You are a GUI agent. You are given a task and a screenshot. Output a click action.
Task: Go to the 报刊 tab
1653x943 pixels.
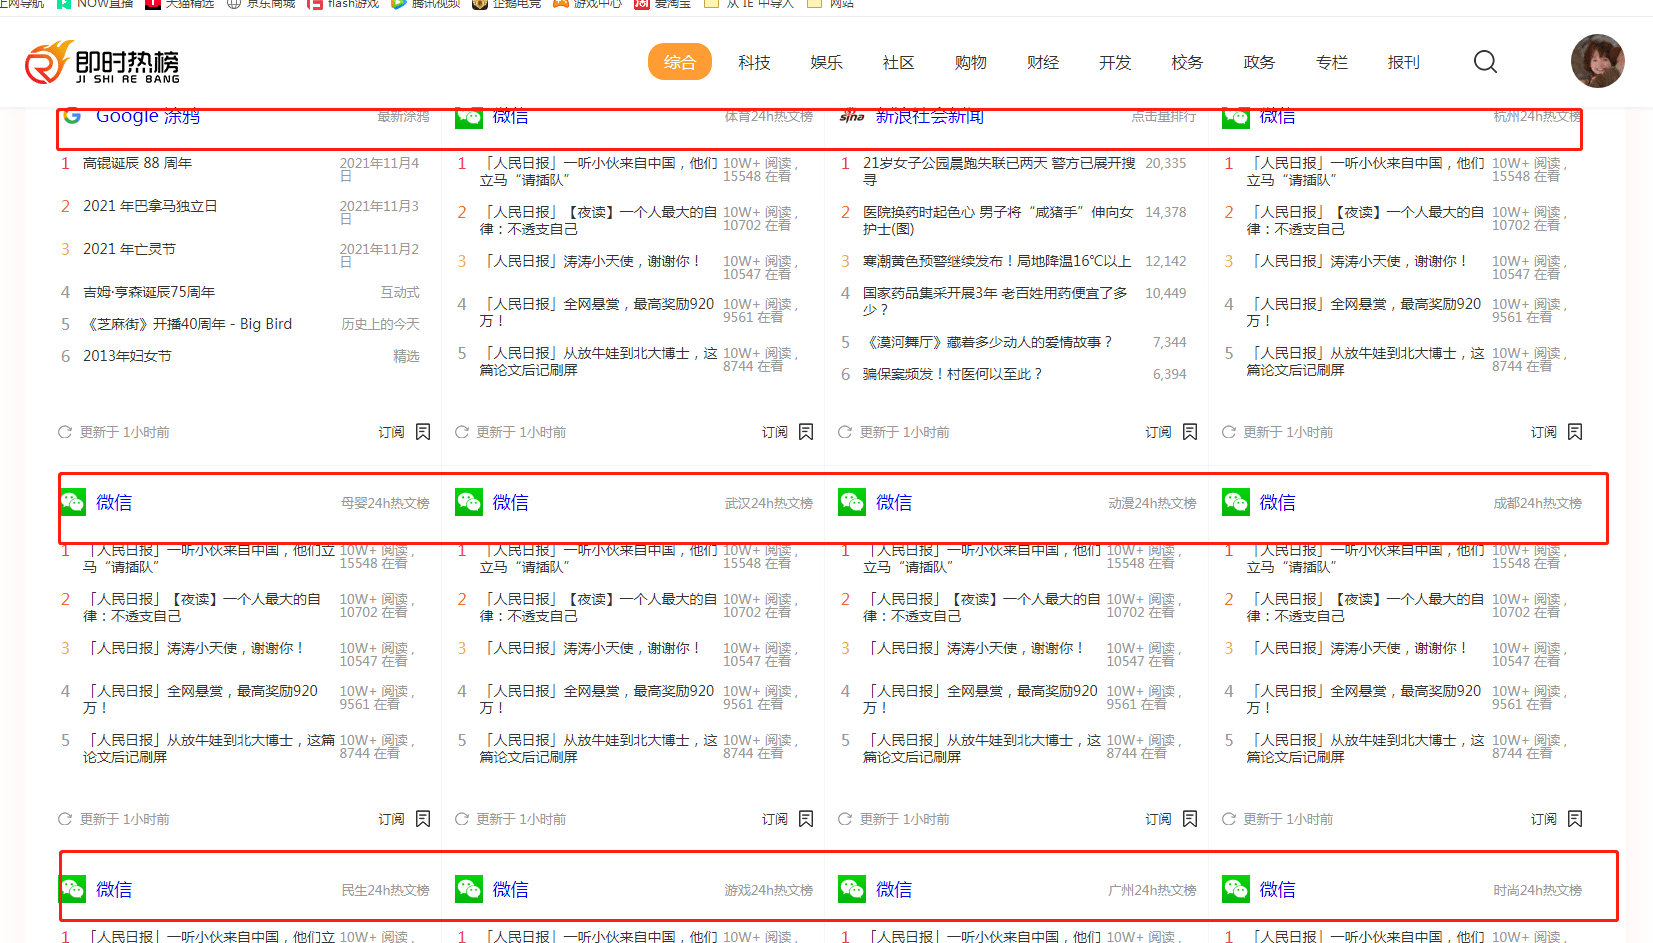click(x=1403, y=62)
